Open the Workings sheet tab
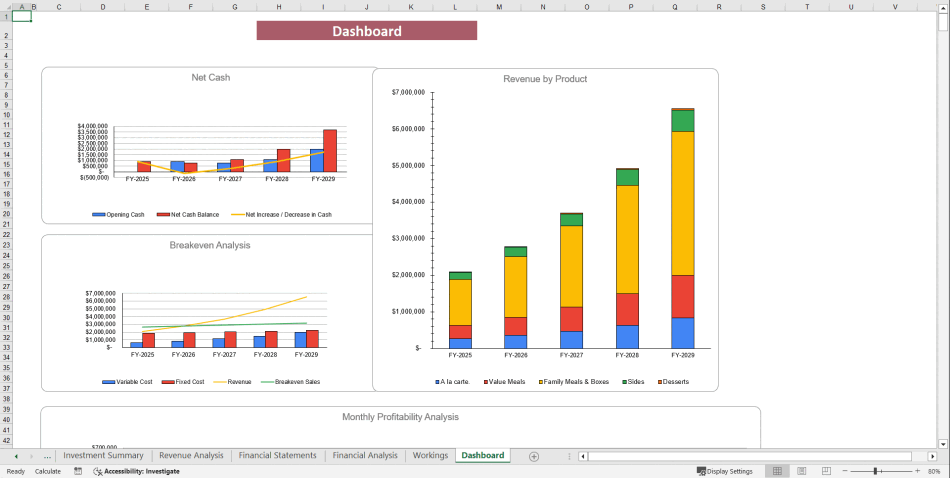Viewport: 950px width, 478px height. [430, 456]
